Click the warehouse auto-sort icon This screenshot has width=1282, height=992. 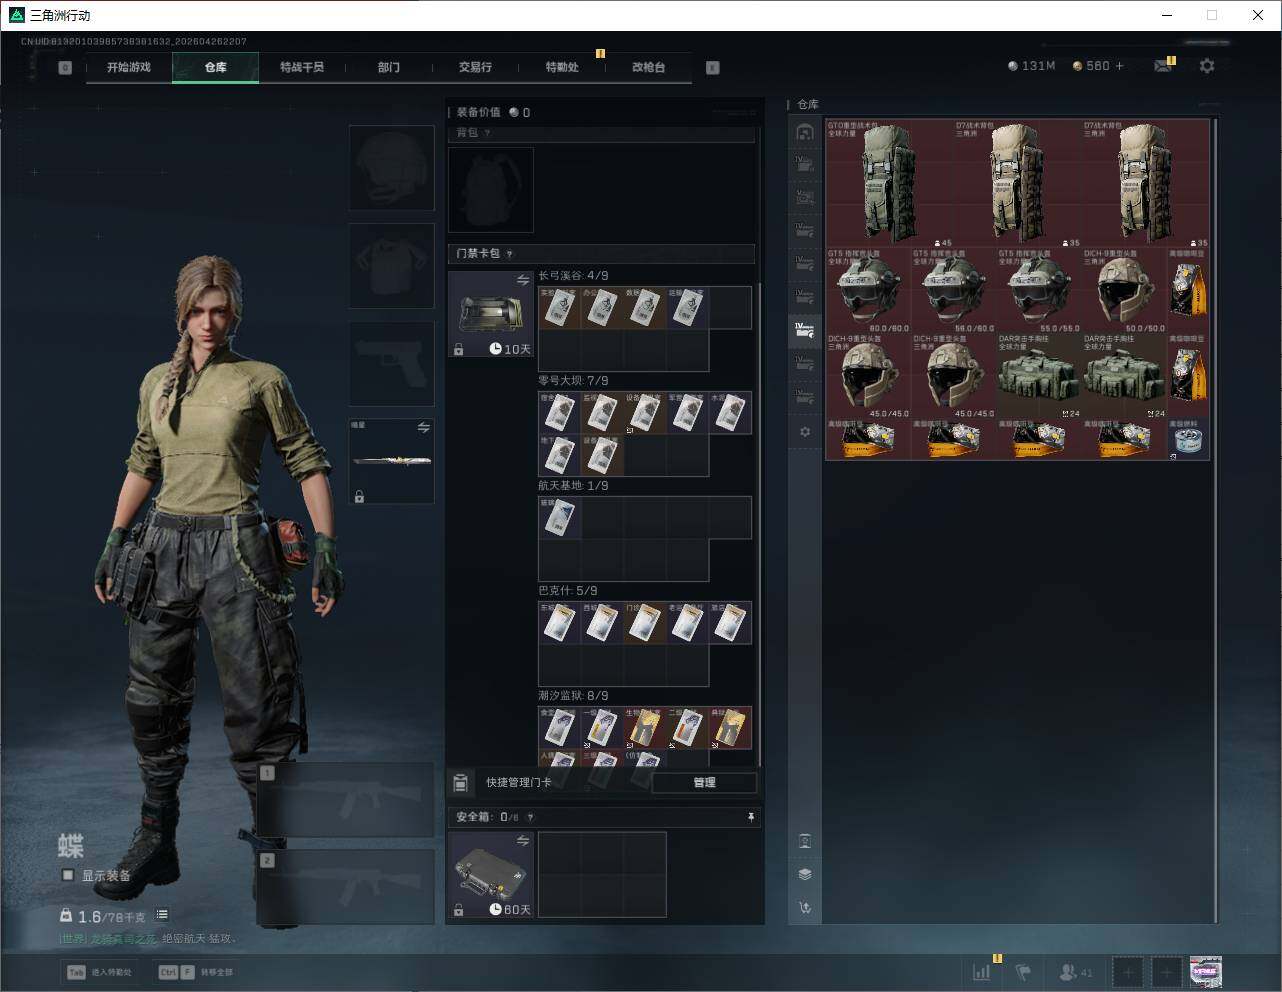tap(805, 907)
